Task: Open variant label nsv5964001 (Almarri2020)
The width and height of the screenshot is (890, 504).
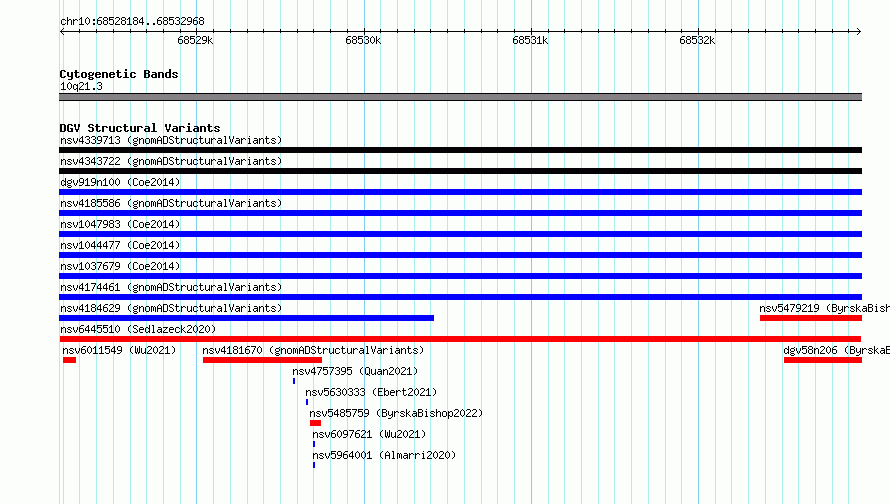Action: pos(384,455)
